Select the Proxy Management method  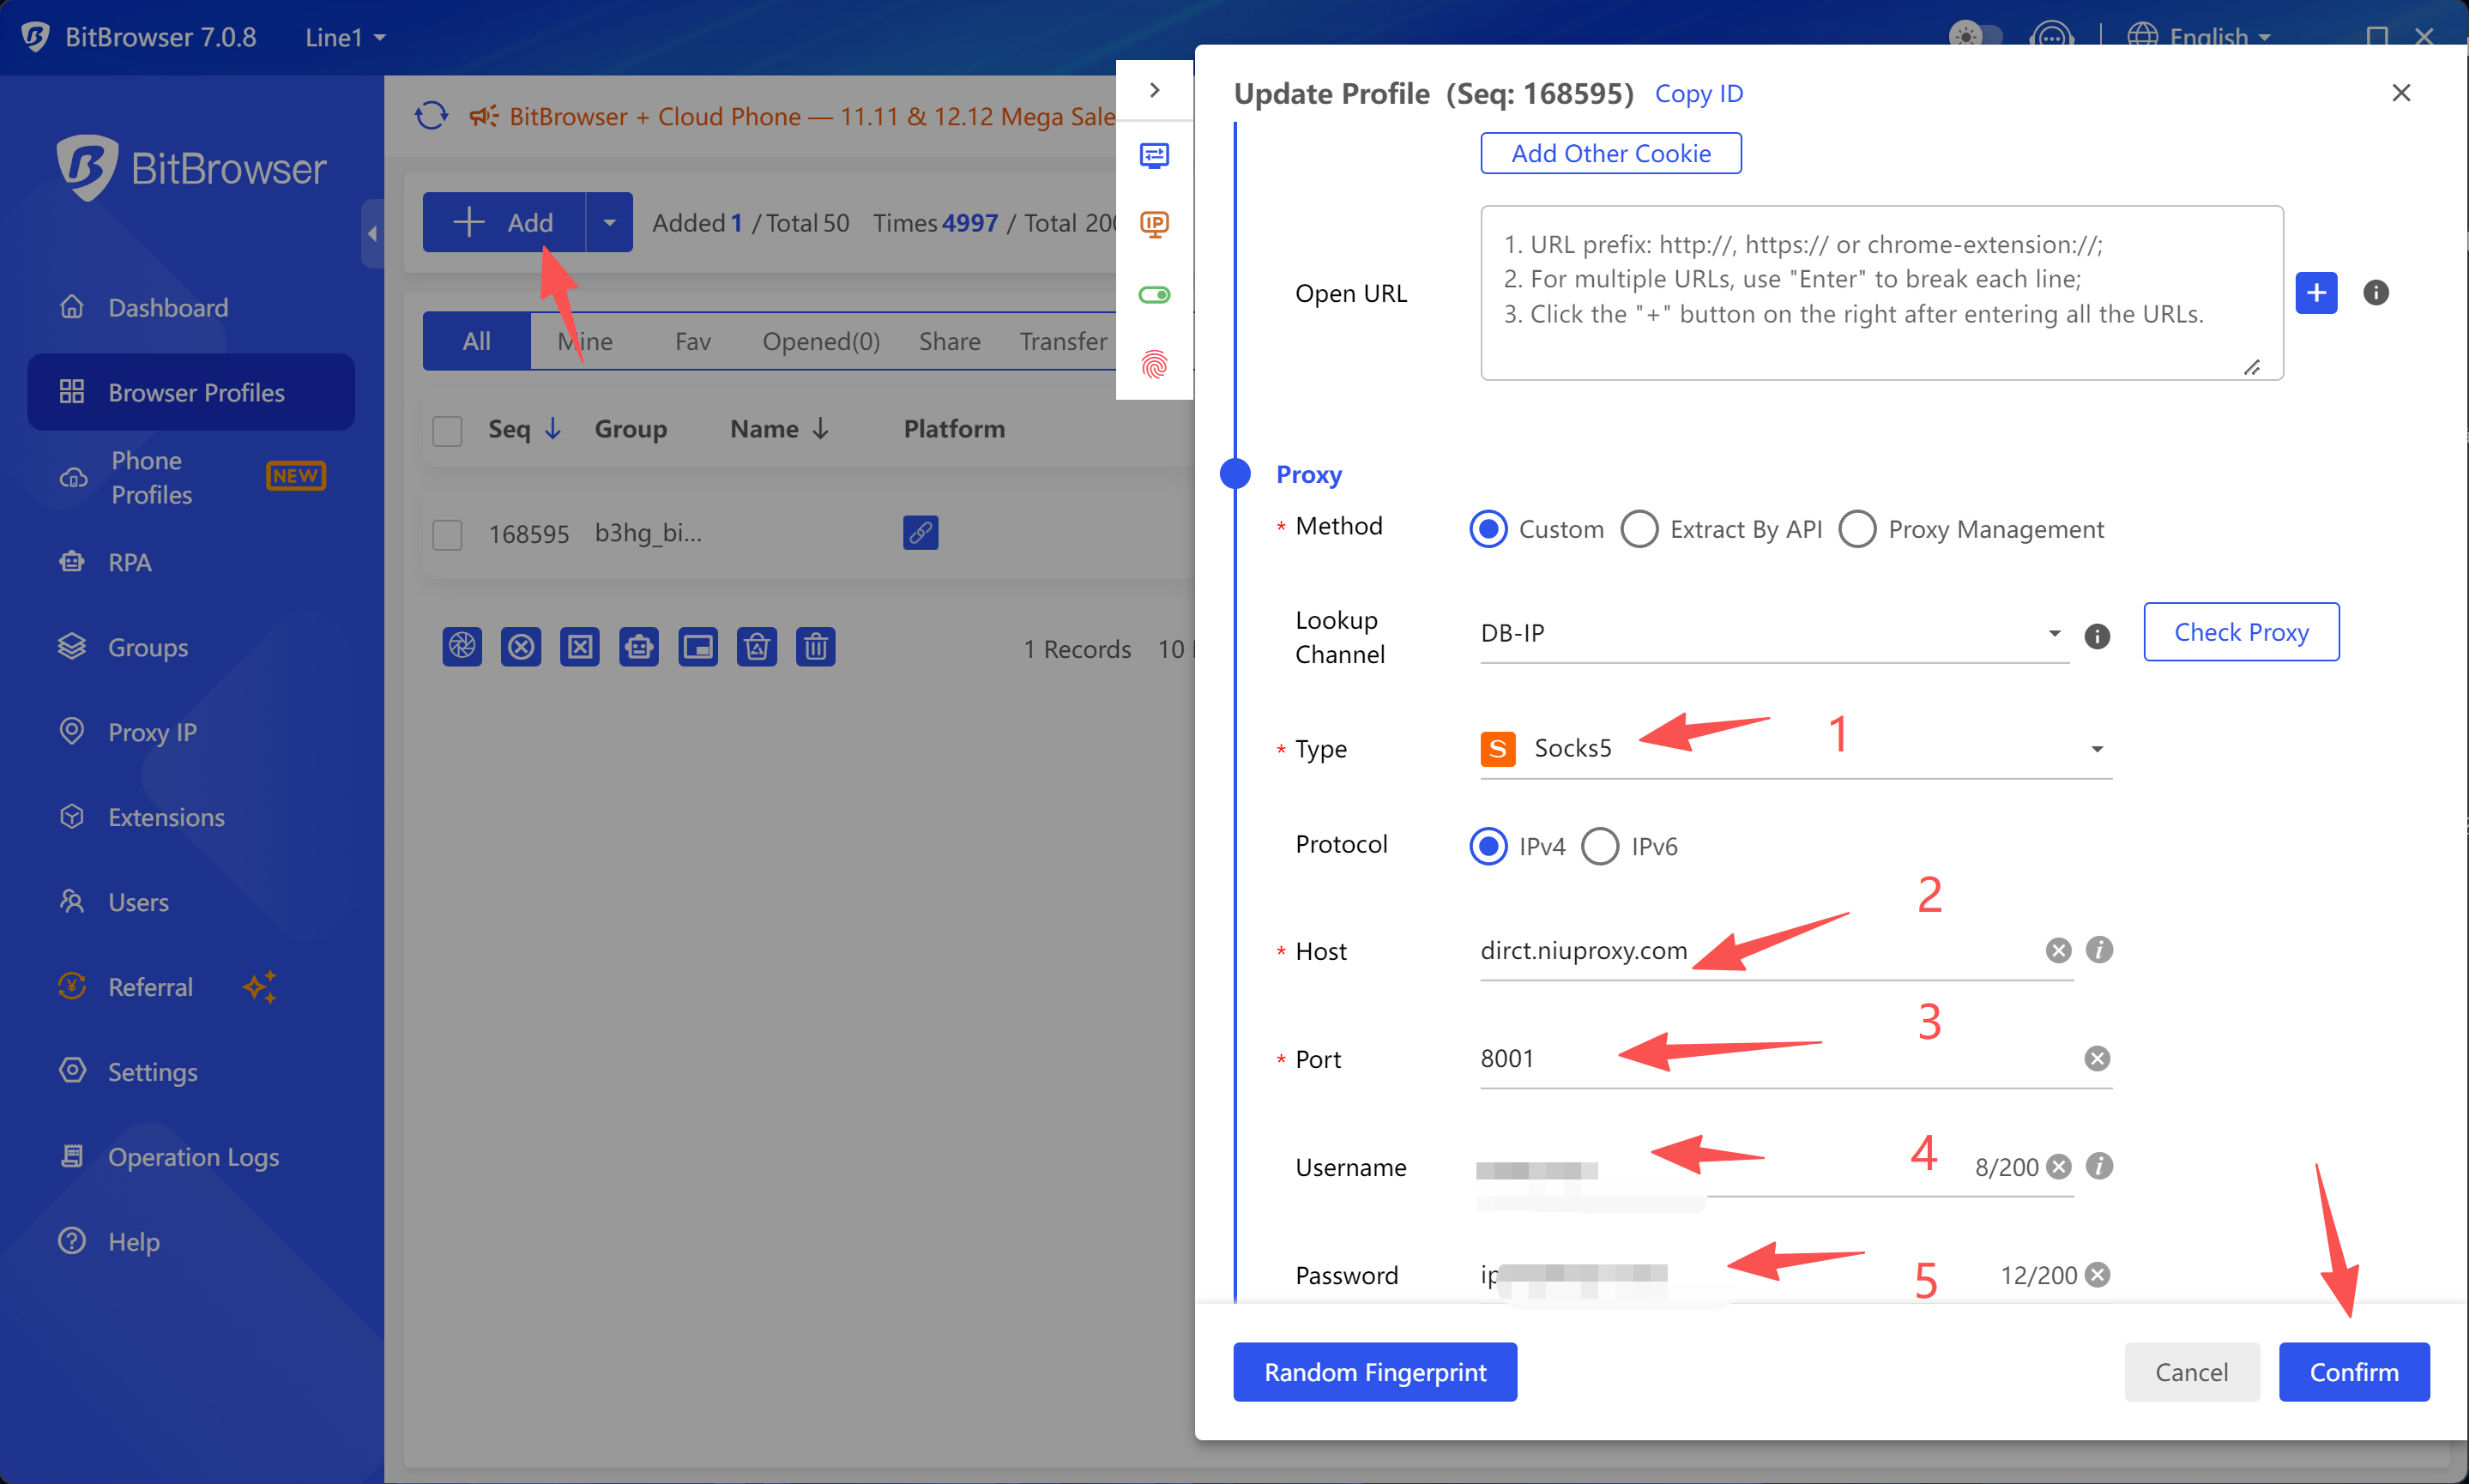1971,528
